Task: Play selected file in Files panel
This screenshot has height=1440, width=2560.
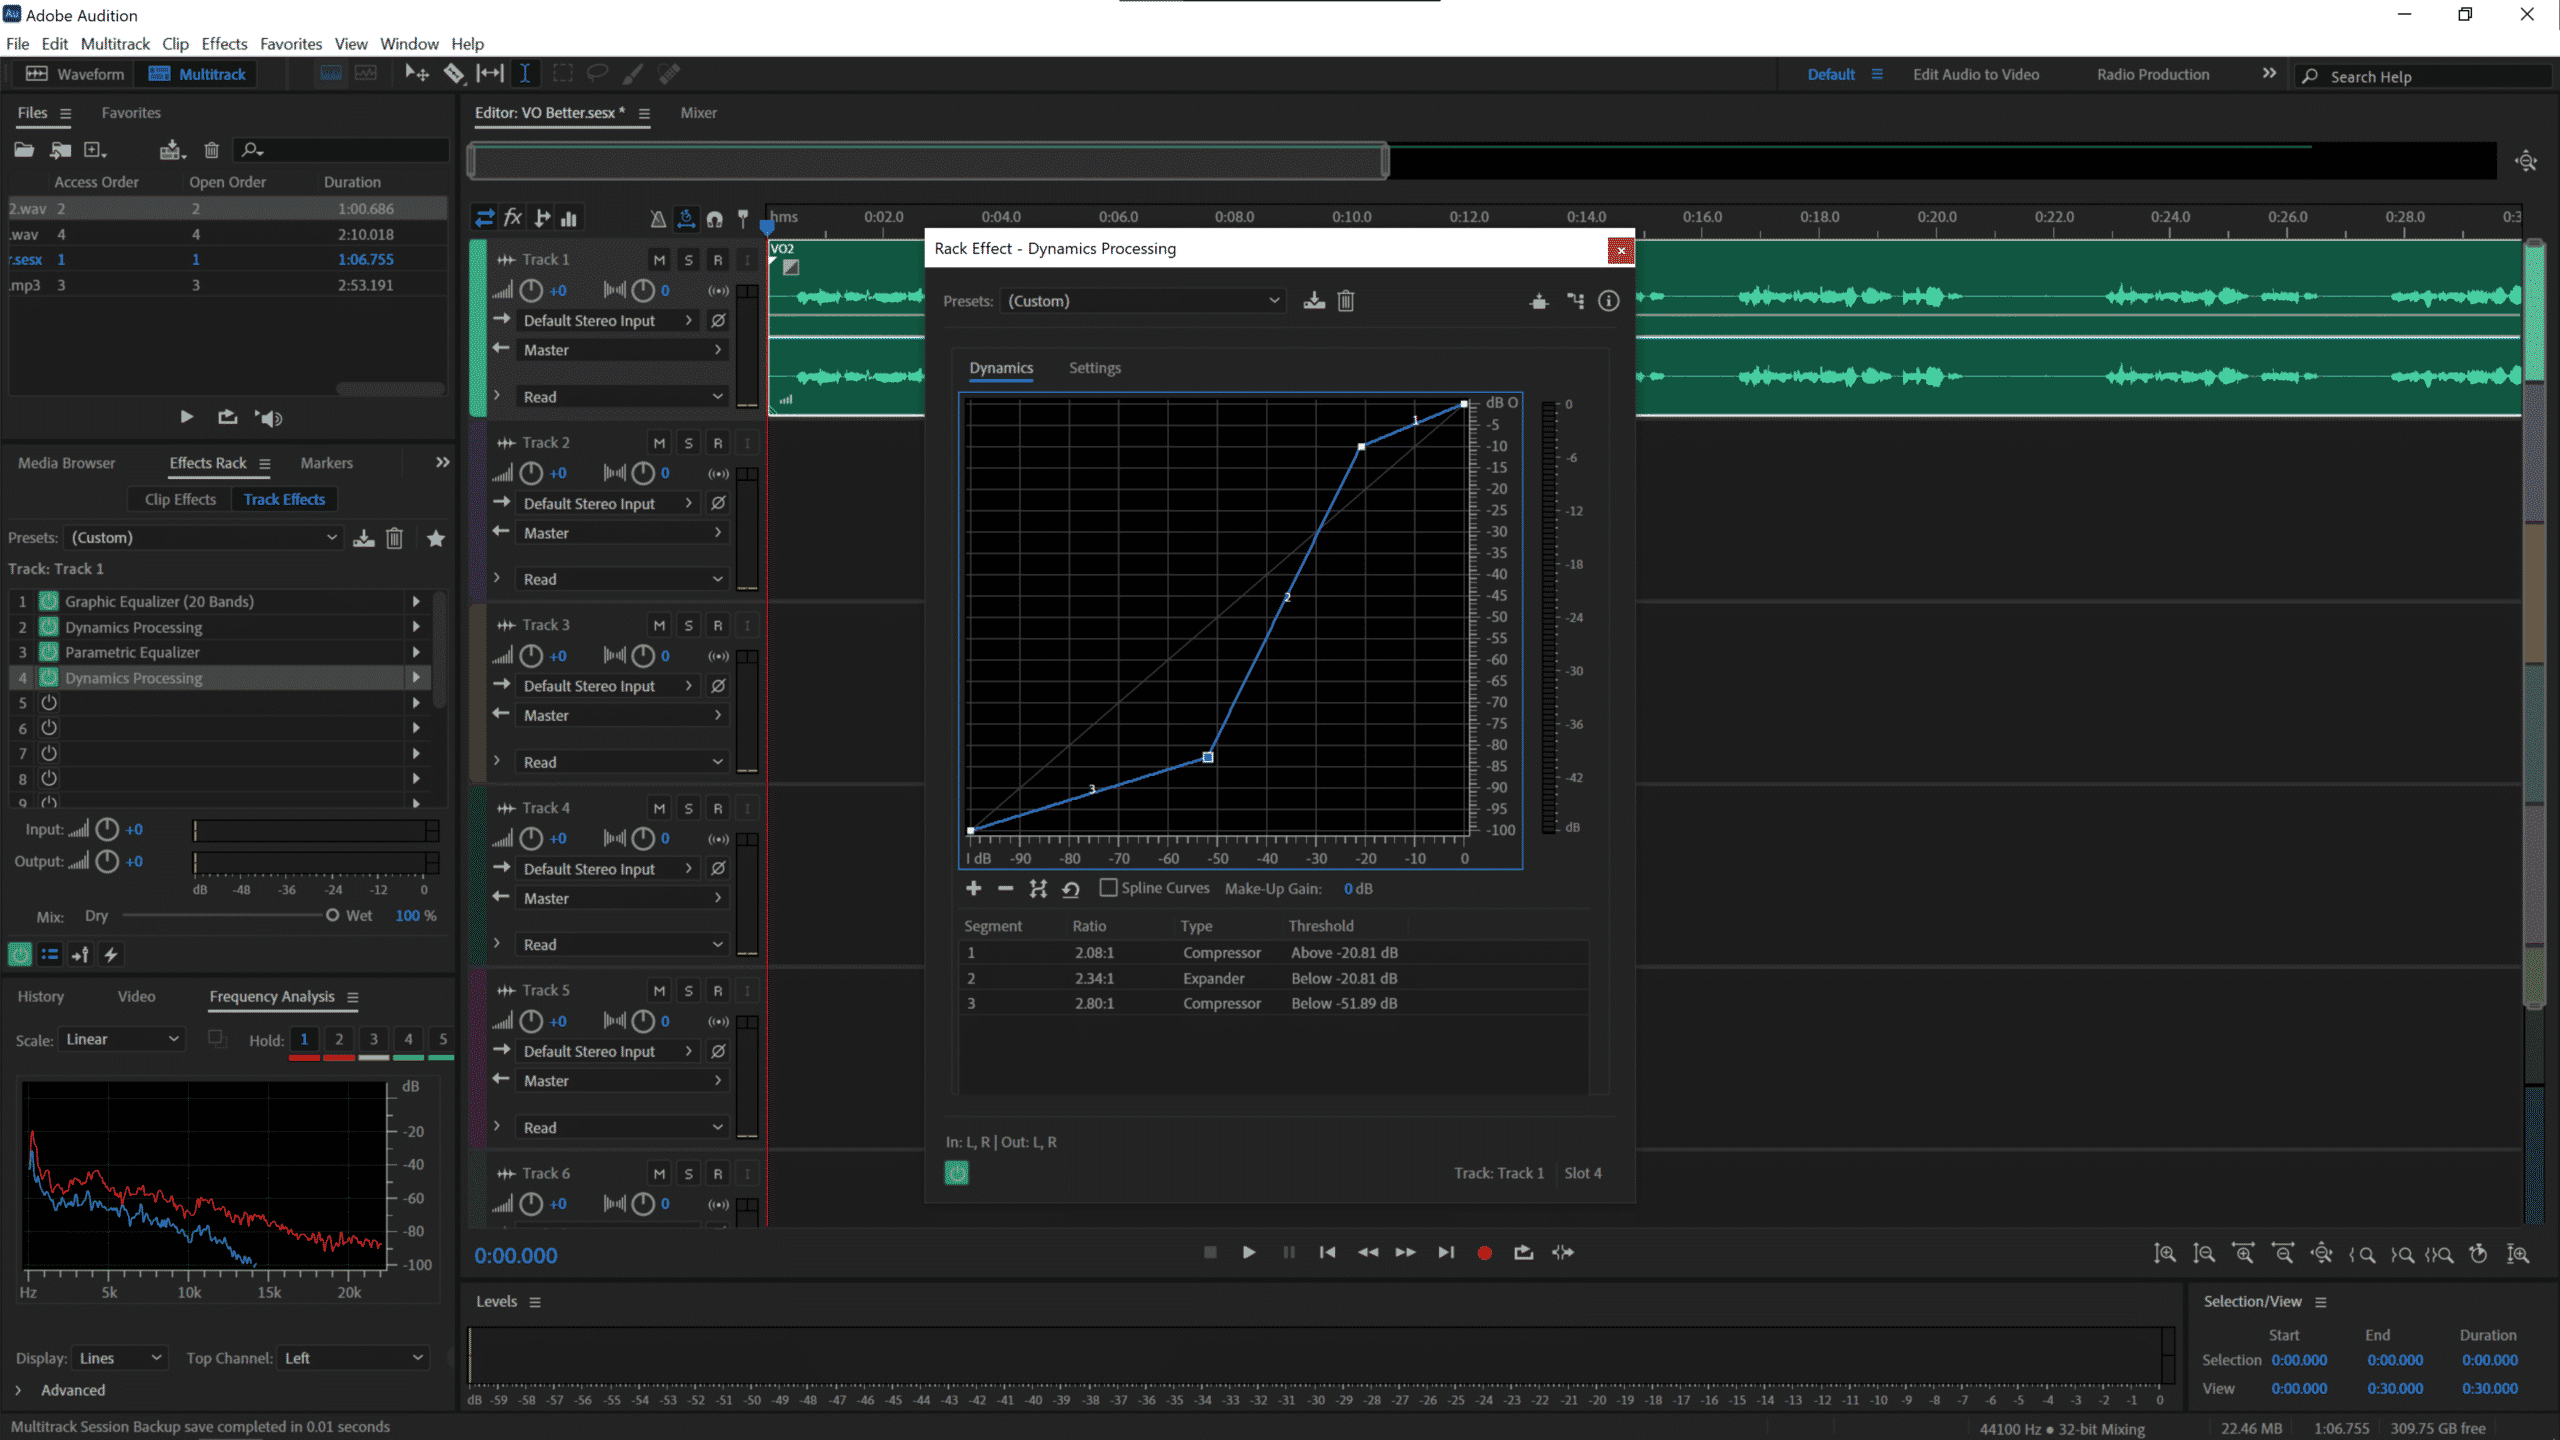Action: (x=187, y=417)
